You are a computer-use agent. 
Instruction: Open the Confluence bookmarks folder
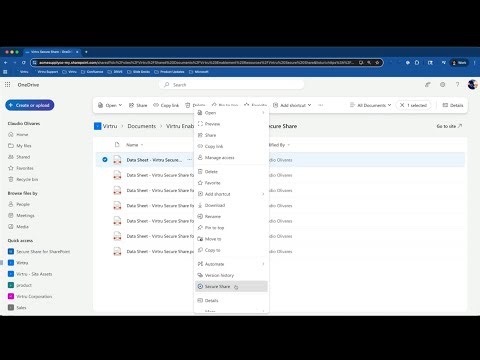click(x=92, y=72)
